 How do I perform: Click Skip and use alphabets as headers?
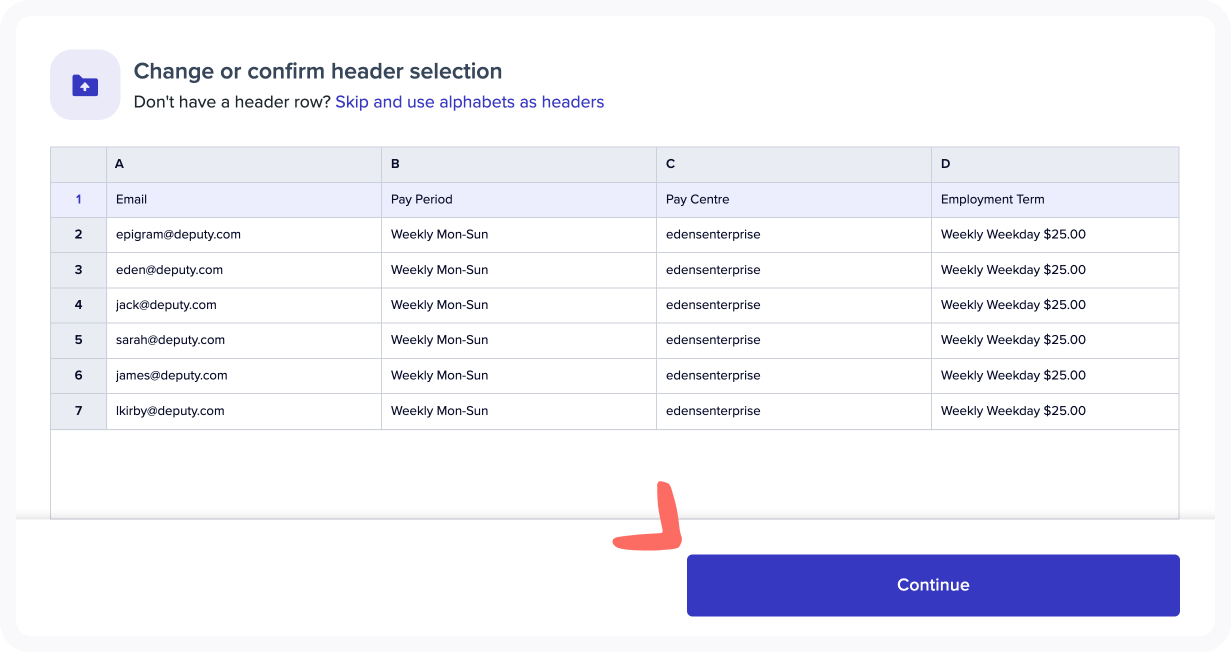pyautogui.click(x=469, y=102)
